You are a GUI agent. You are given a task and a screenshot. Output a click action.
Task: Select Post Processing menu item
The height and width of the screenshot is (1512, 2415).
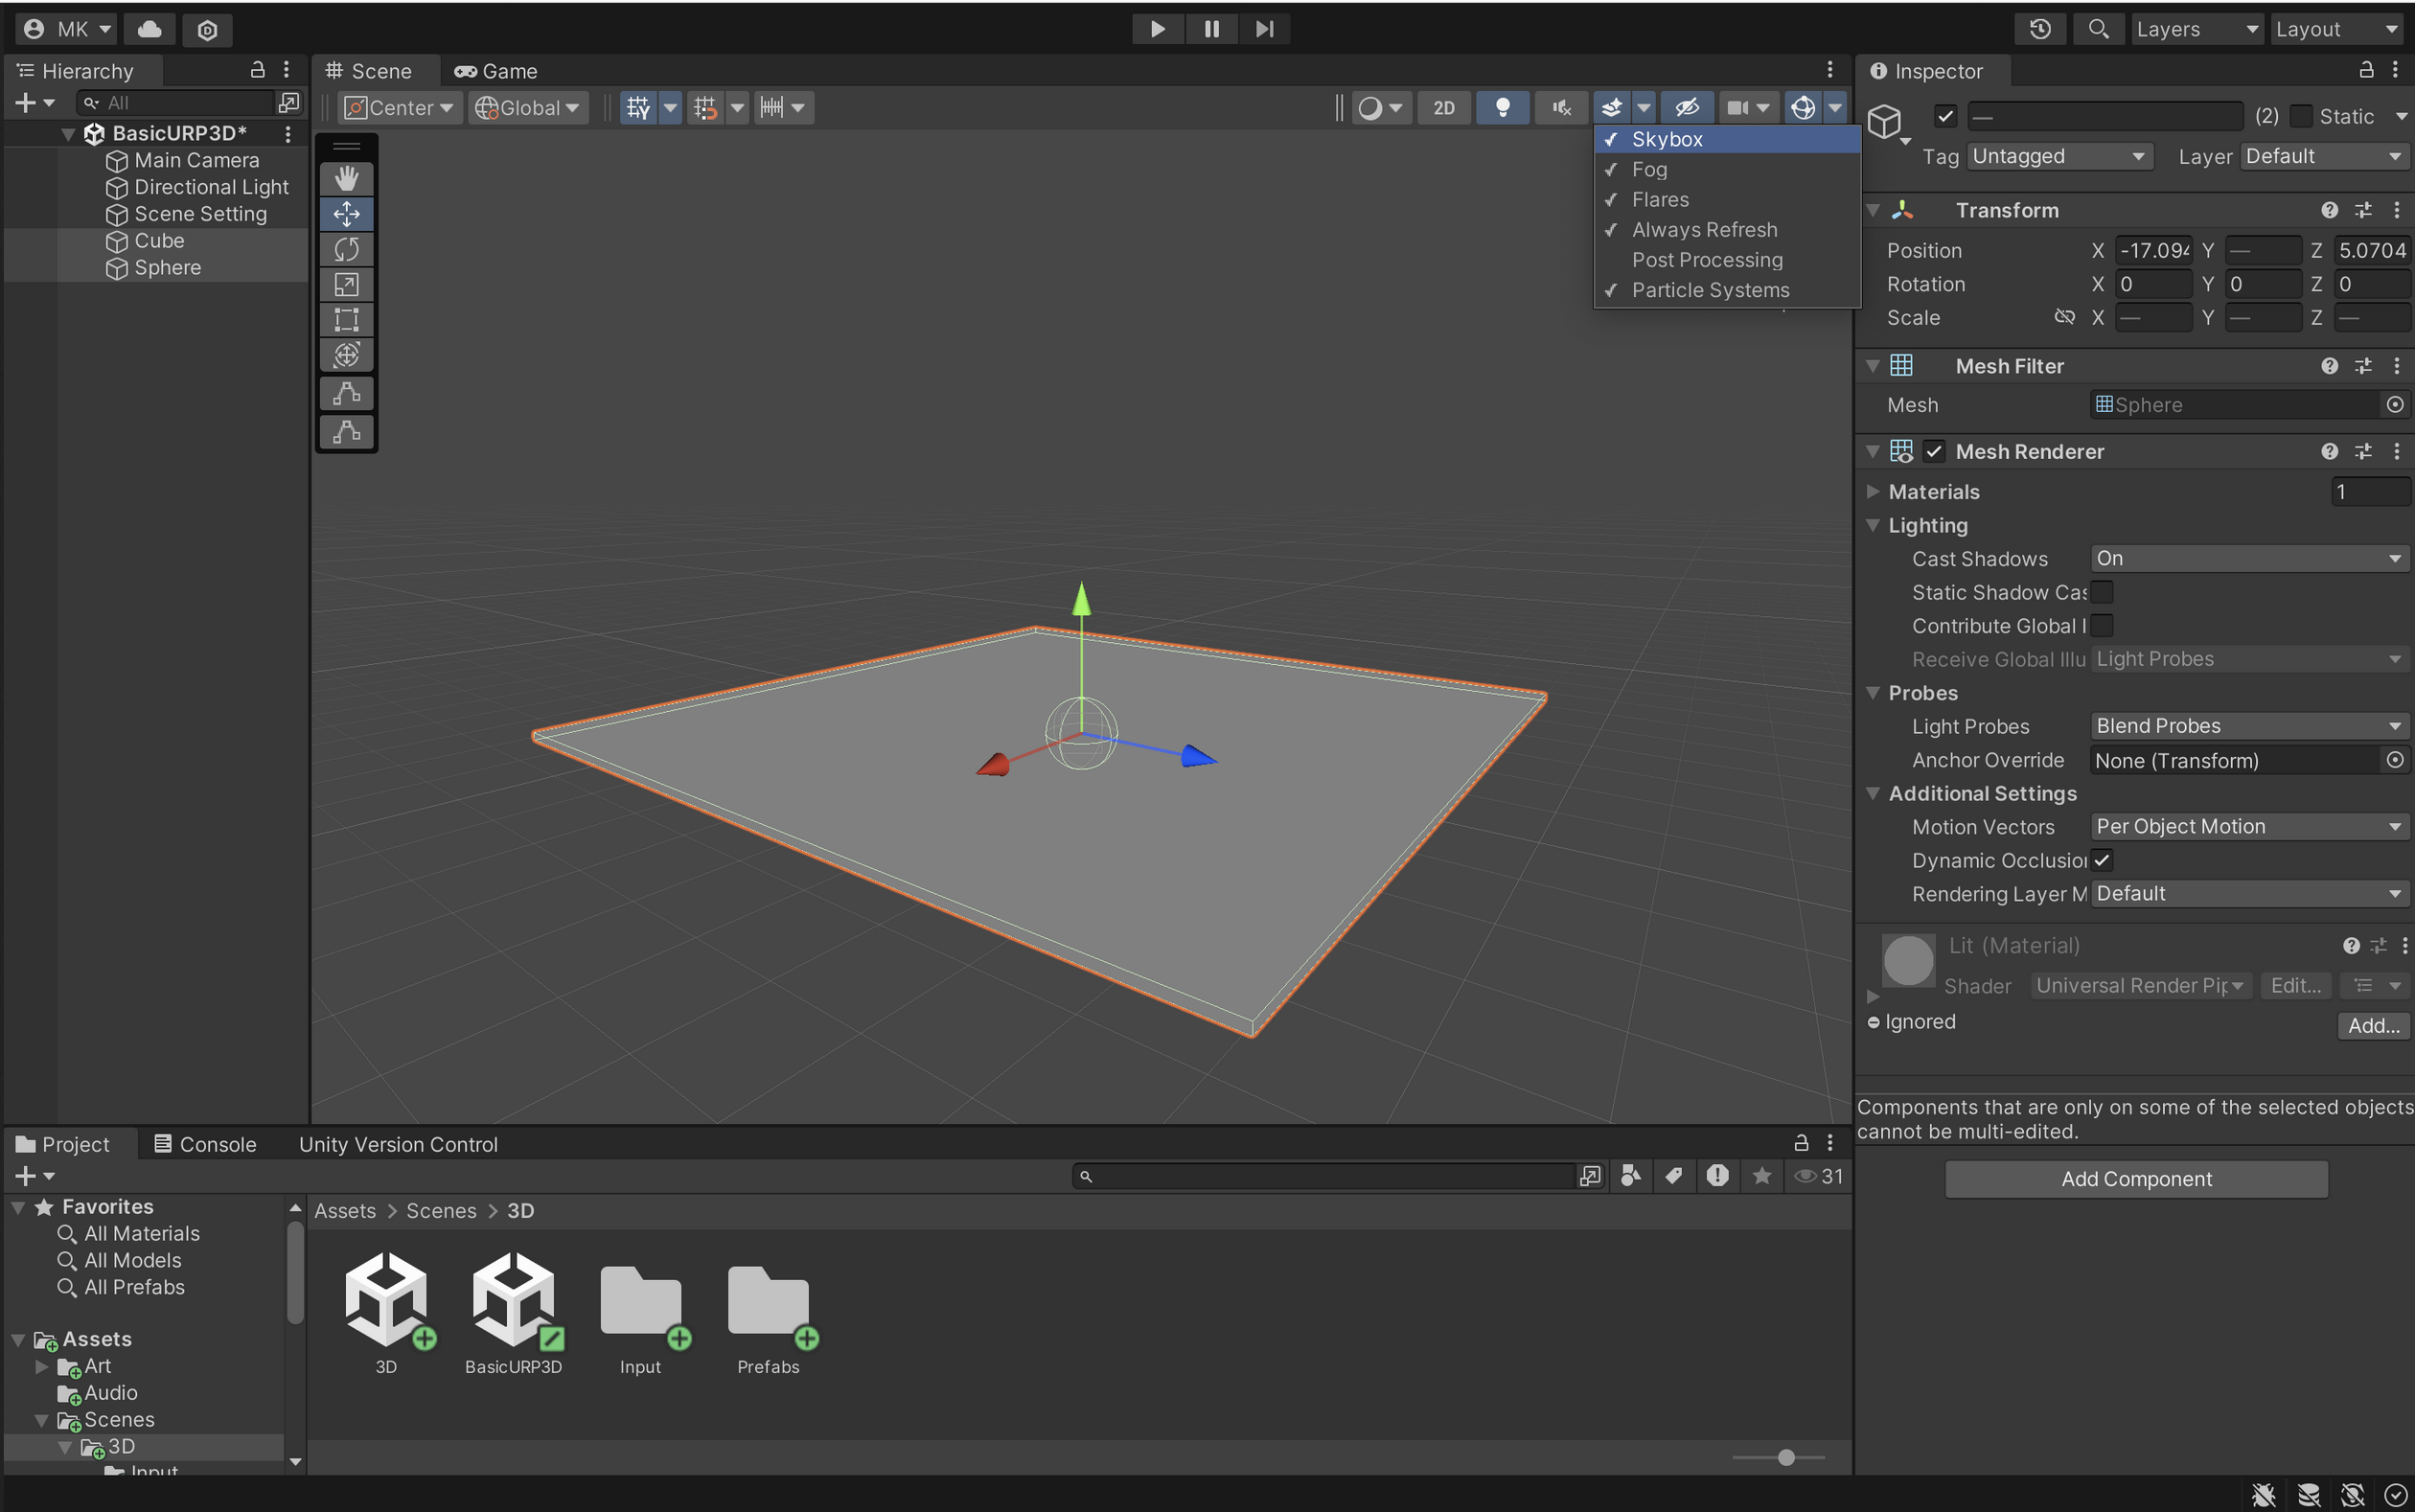tap(1708, 258)
